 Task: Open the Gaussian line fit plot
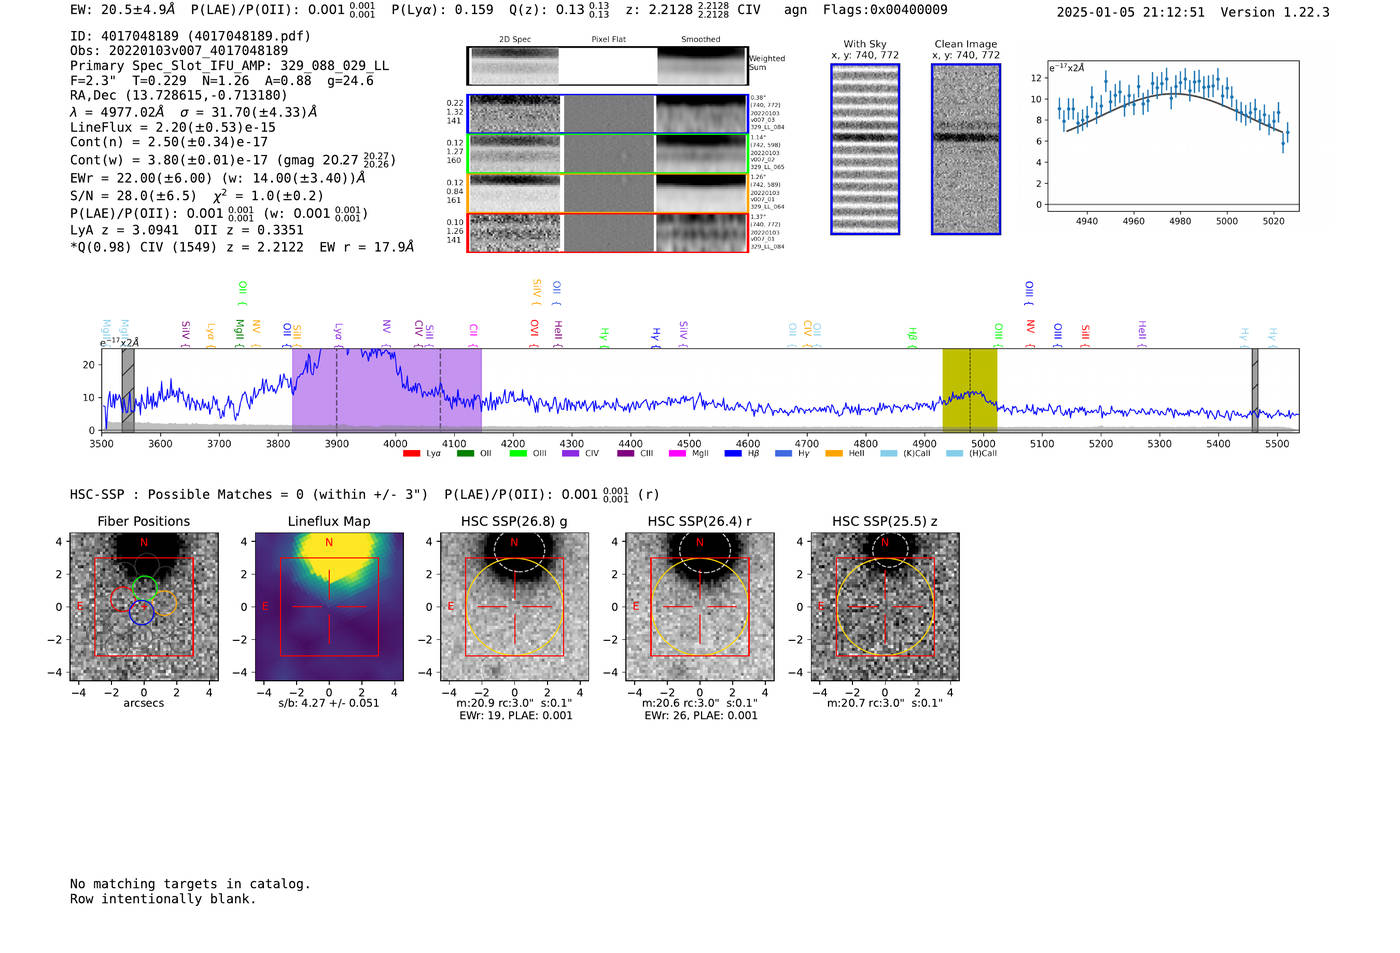click(x=1172, y=137)
